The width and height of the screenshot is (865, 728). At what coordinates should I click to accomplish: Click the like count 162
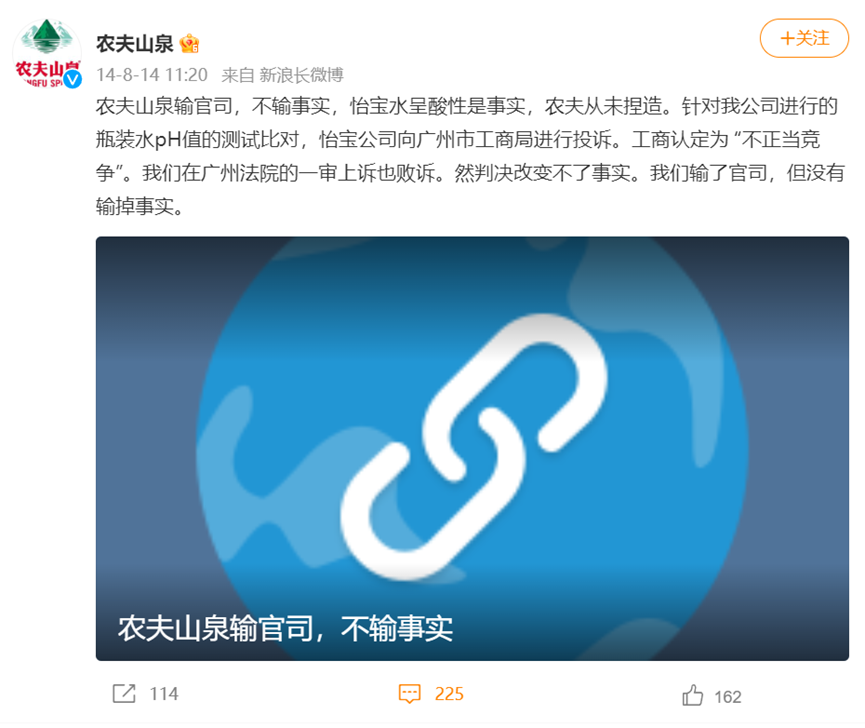point(728,697)
